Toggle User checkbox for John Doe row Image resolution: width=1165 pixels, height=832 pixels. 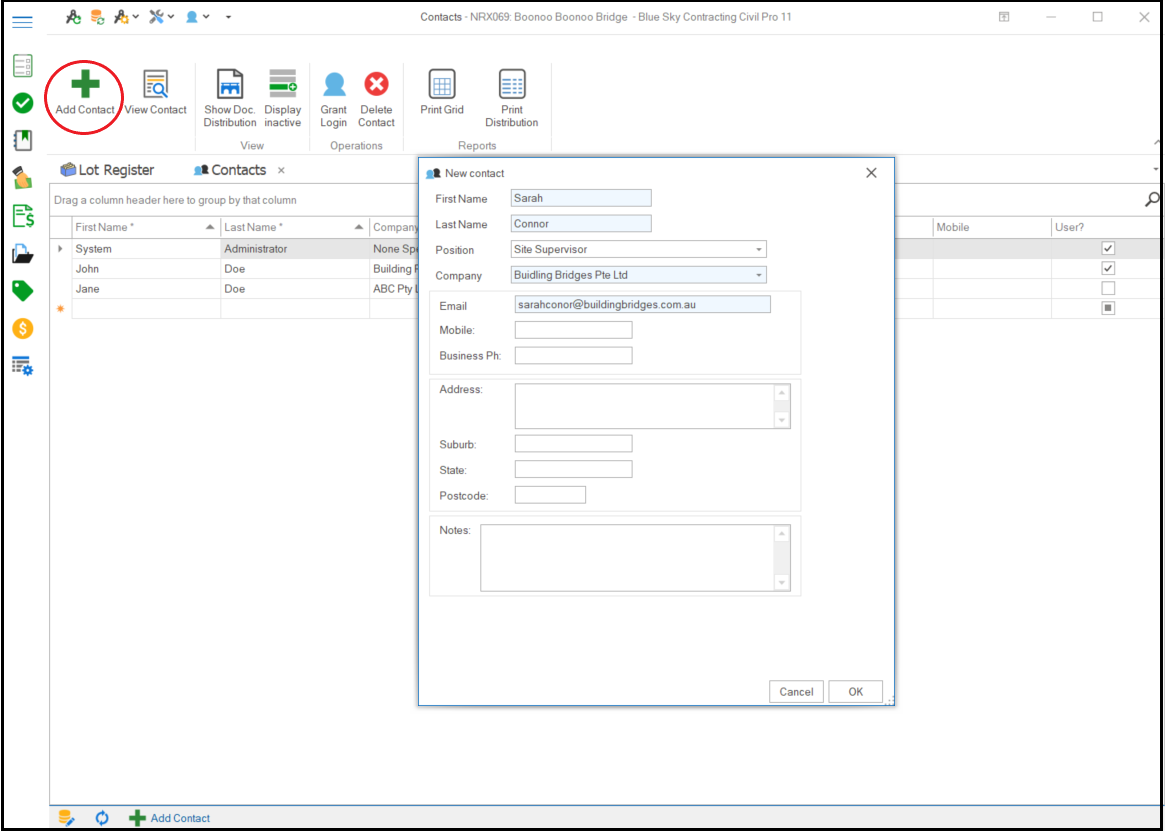1107,269
